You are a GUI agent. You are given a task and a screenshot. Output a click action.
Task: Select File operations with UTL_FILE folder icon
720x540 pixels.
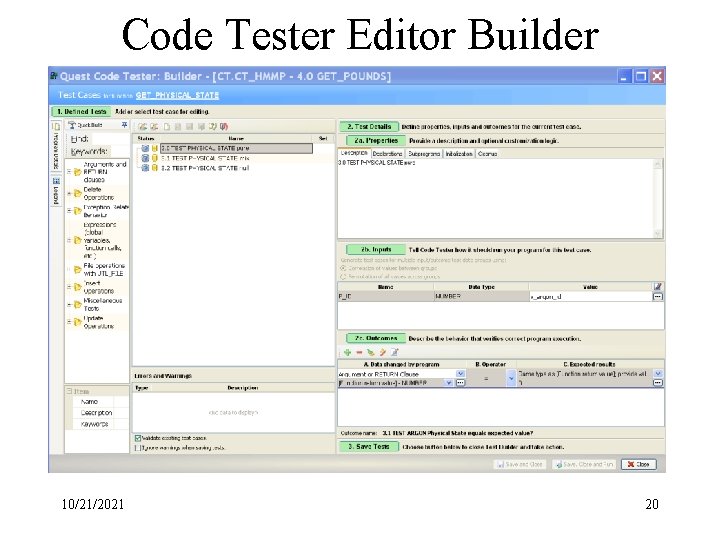[x=78, y=270]
